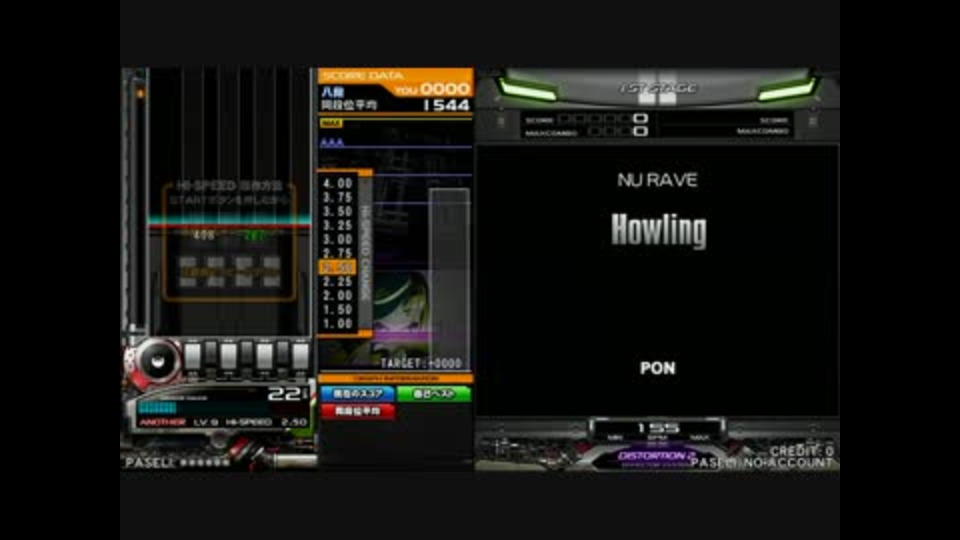
Task: Click the CREDIT: 0 text
Action: pos(801,451)
